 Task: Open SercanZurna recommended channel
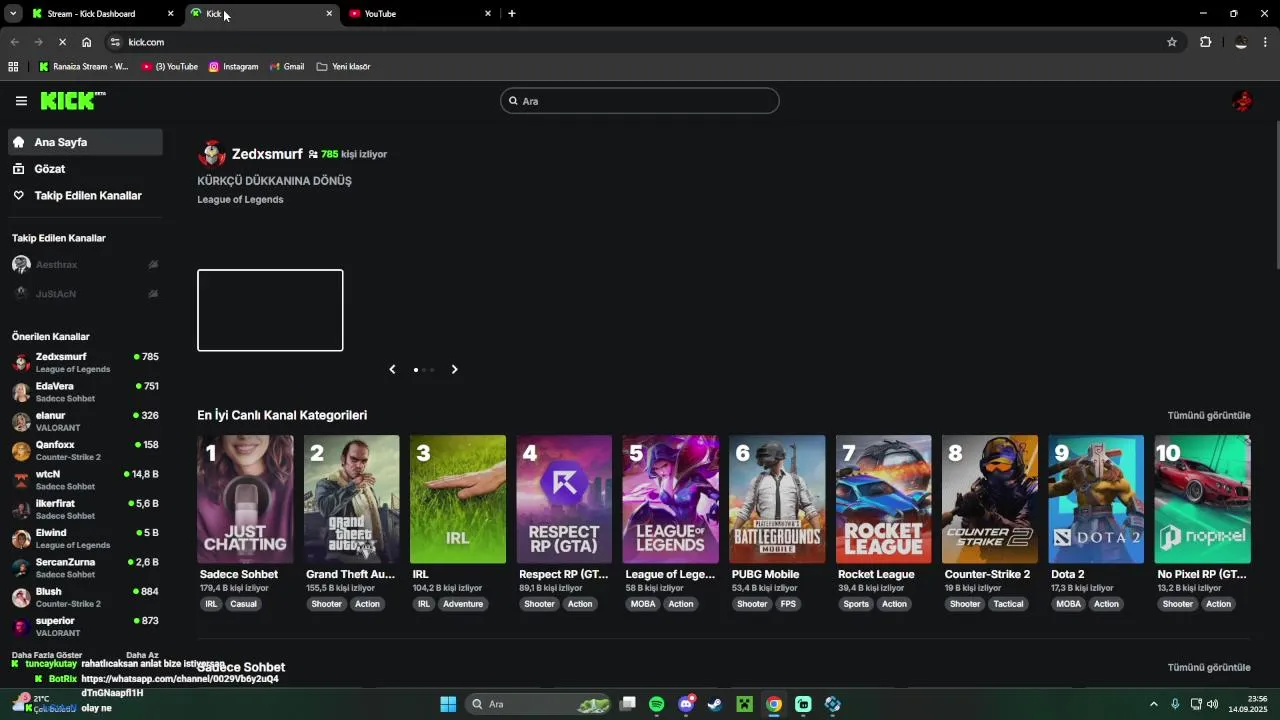[x=85, y=568]
